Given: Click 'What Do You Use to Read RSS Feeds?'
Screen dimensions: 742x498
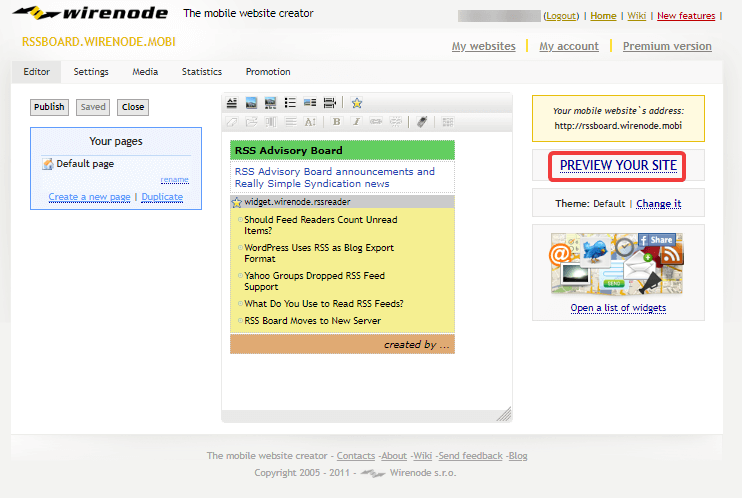Looking at the screenshot, I should pyautogui.click(x=324, y=304).
